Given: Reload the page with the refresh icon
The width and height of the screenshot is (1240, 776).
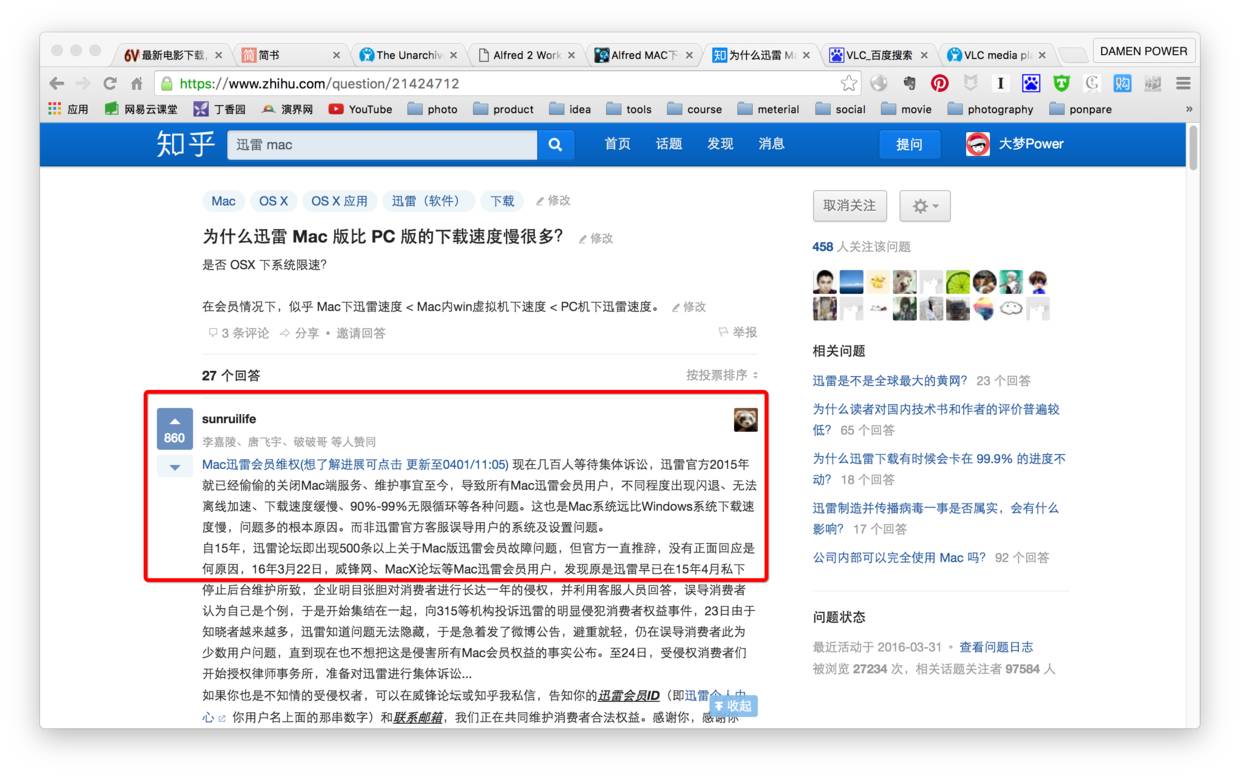Looking at the screenshot, I should click(110, 83).
